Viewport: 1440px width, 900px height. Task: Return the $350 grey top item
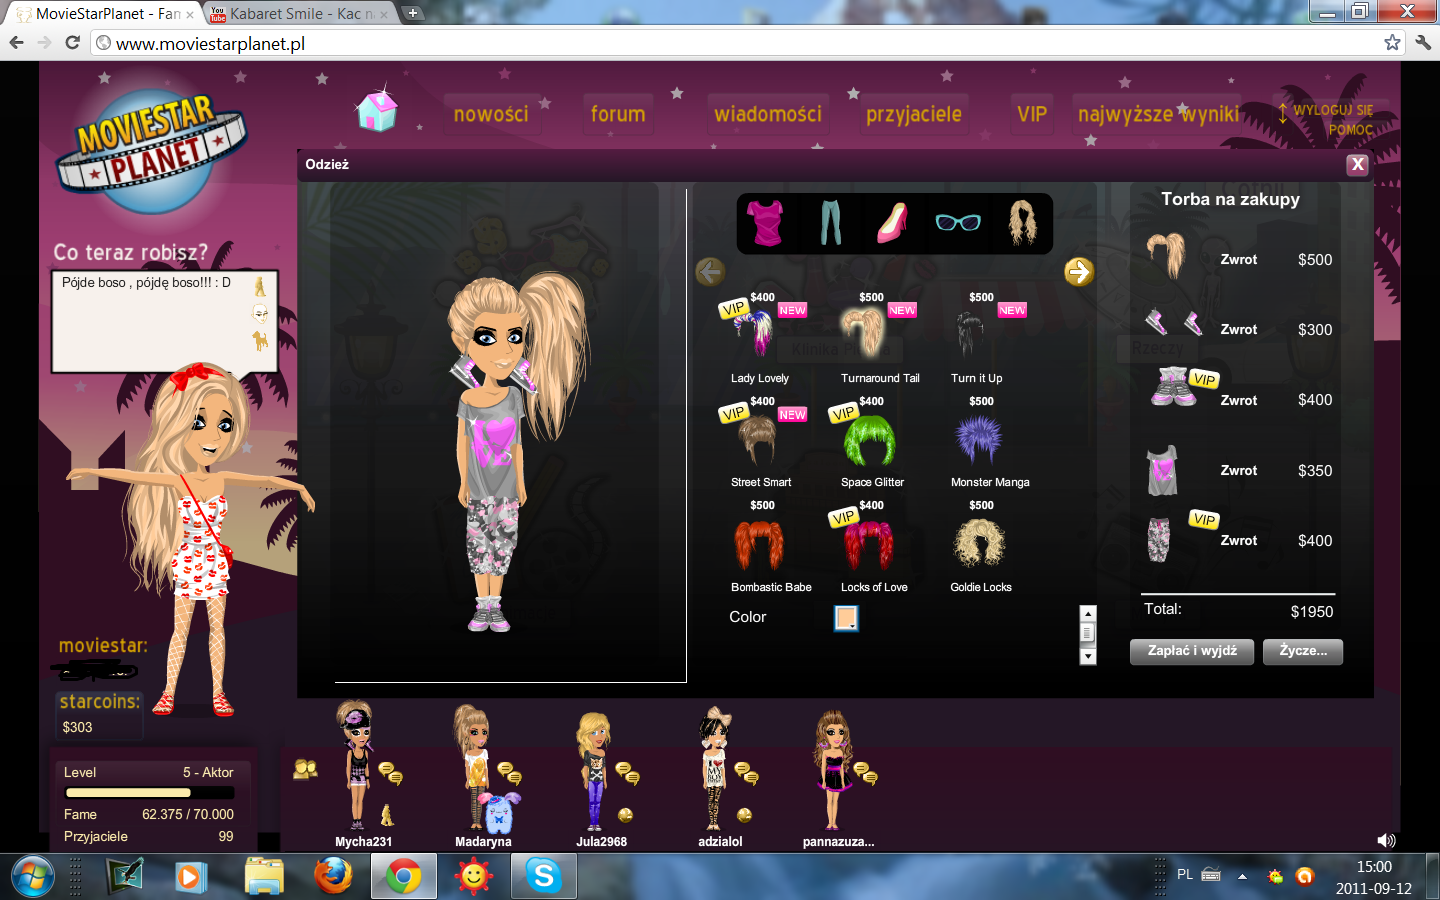(x=1239, y=470)
